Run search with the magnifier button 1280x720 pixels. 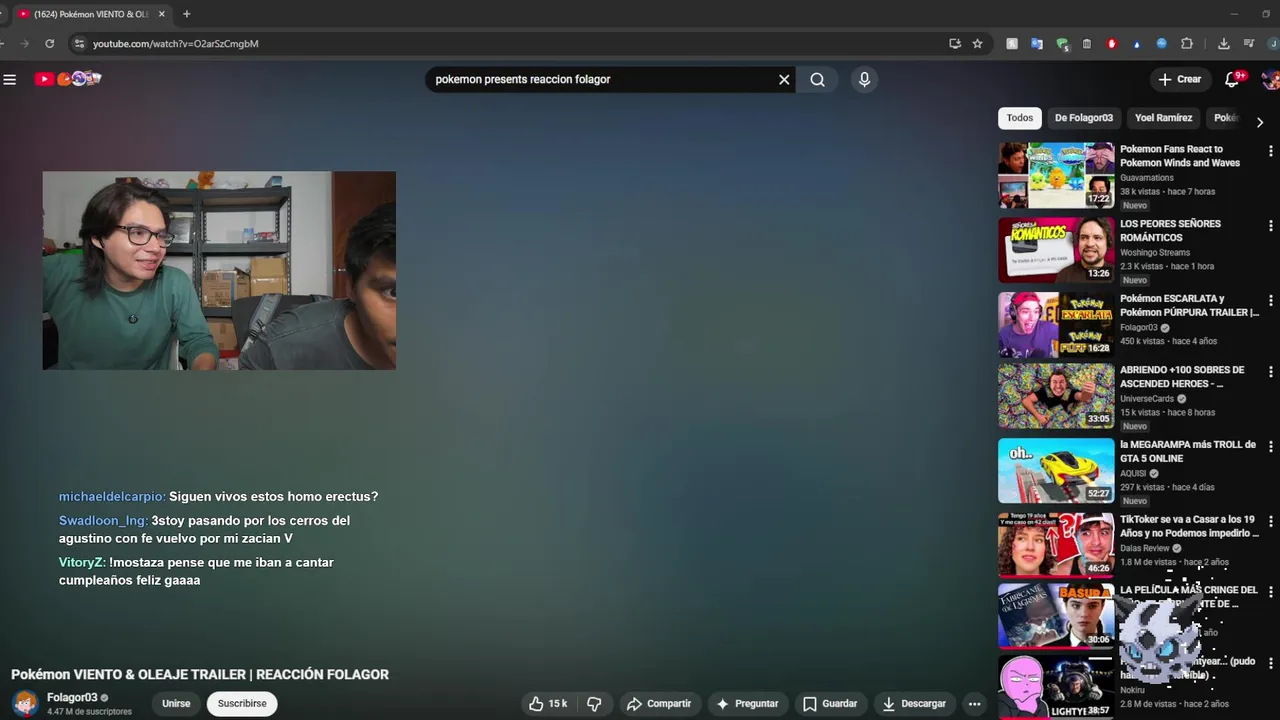coord(818,80)
